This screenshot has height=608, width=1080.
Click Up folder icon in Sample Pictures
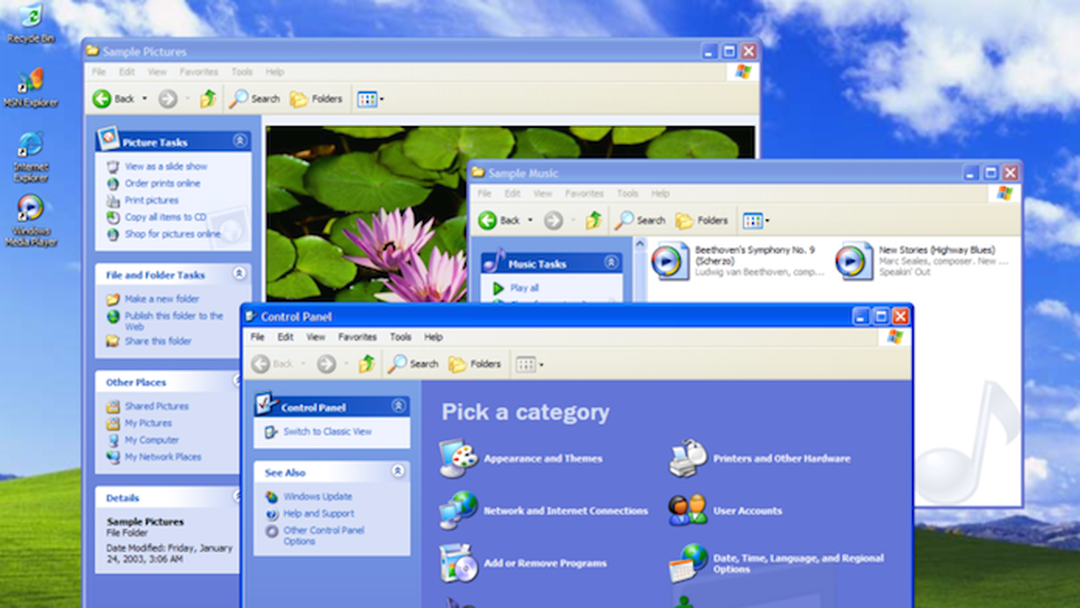tap(208, 99)
